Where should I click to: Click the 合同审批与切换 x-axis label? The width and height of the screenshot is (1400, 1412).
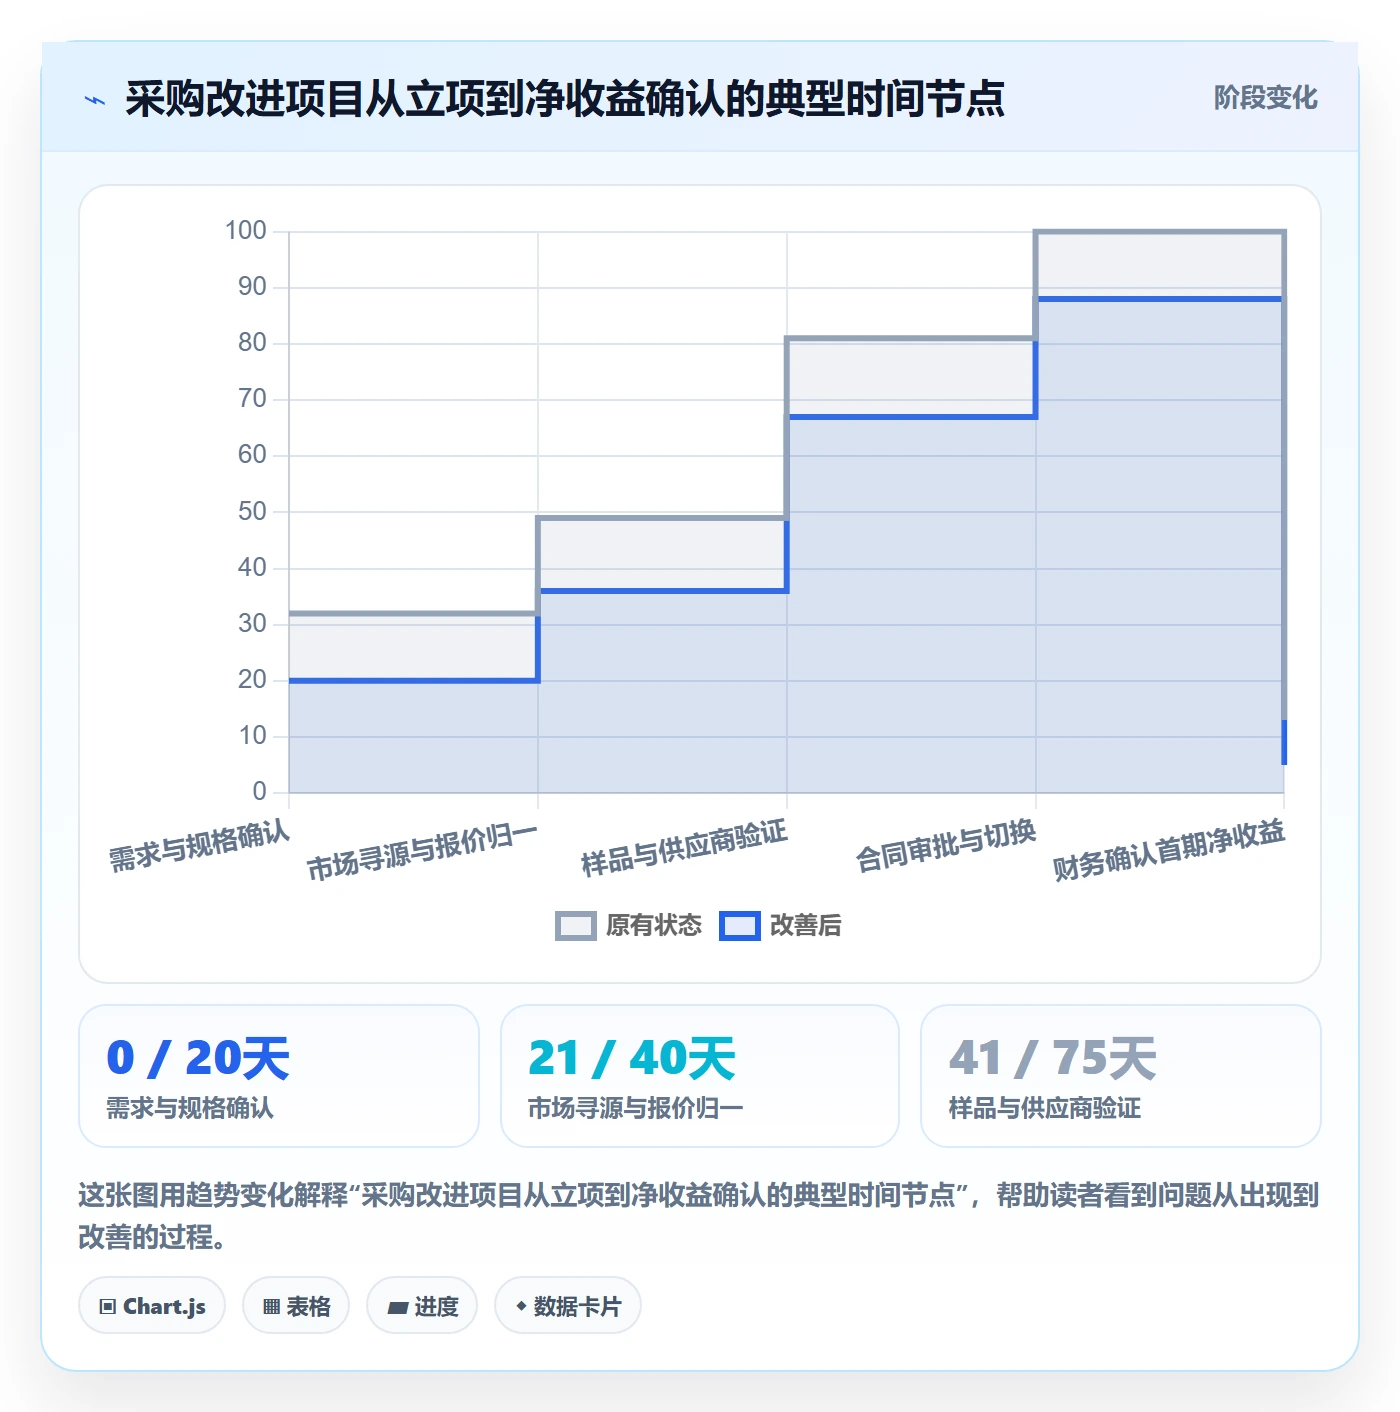[946, 846]
